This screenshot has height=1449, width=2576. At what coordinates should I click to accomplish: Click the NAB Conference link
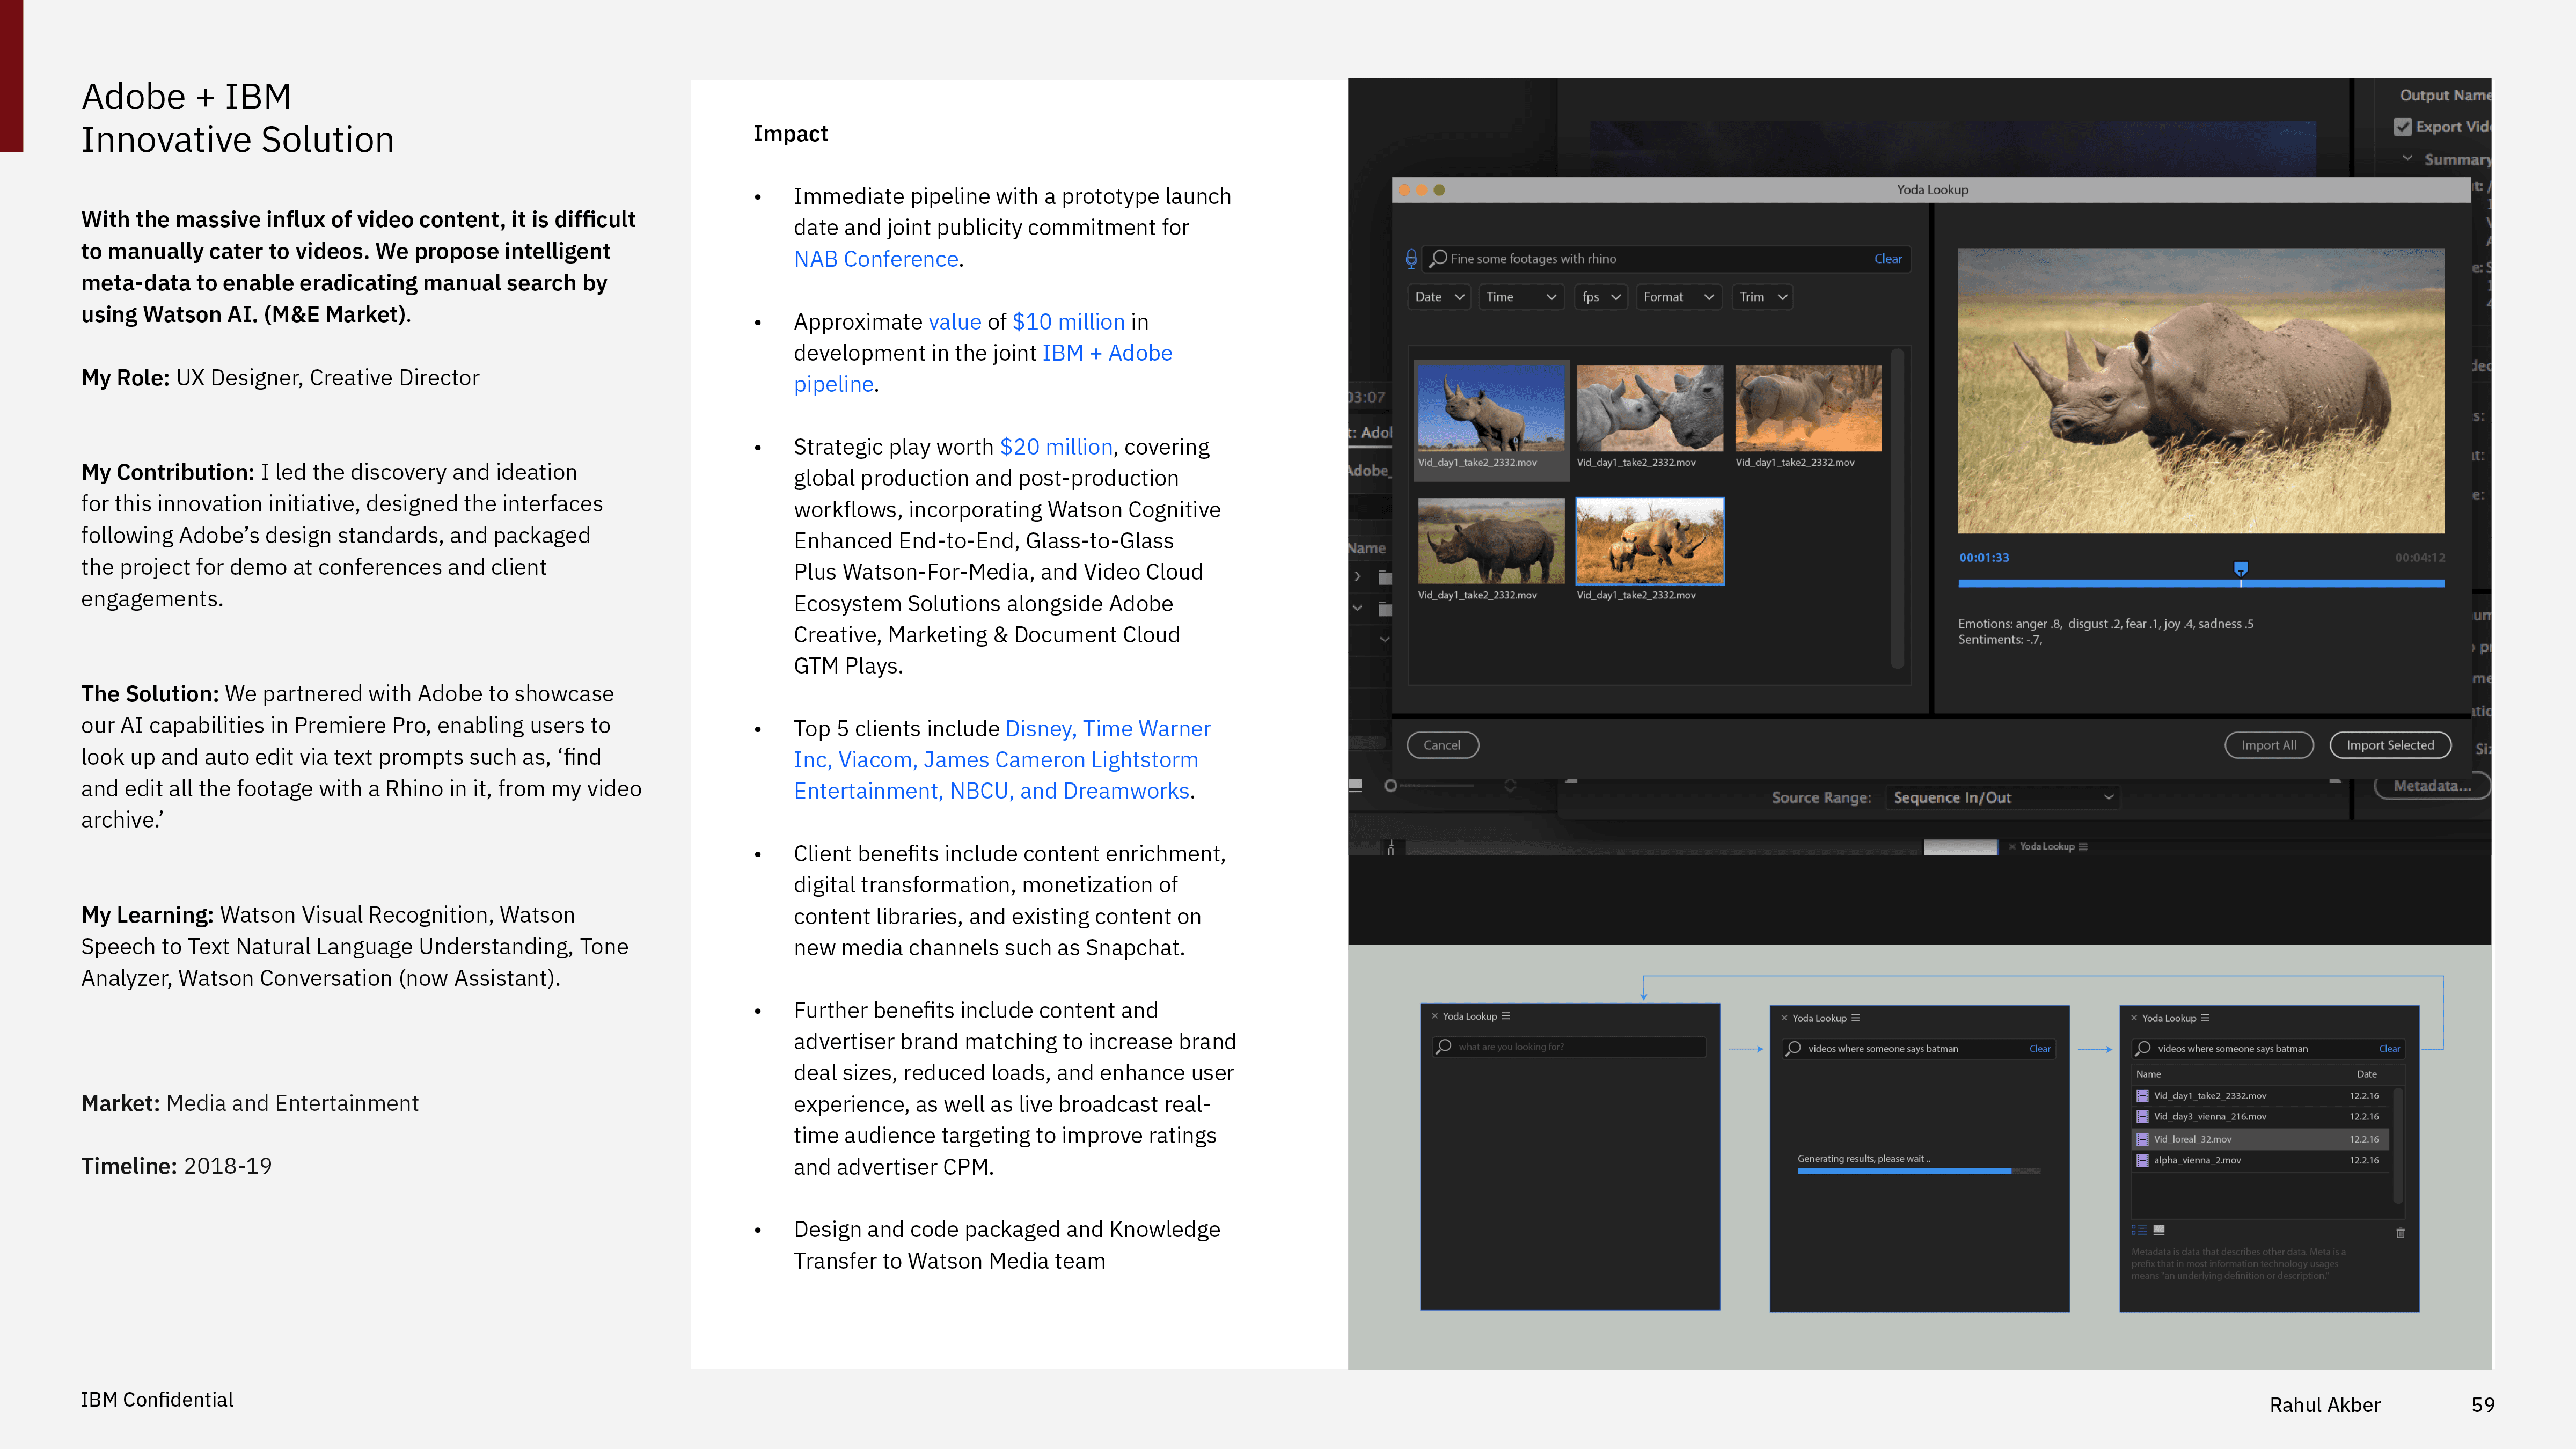click(876, 259)
